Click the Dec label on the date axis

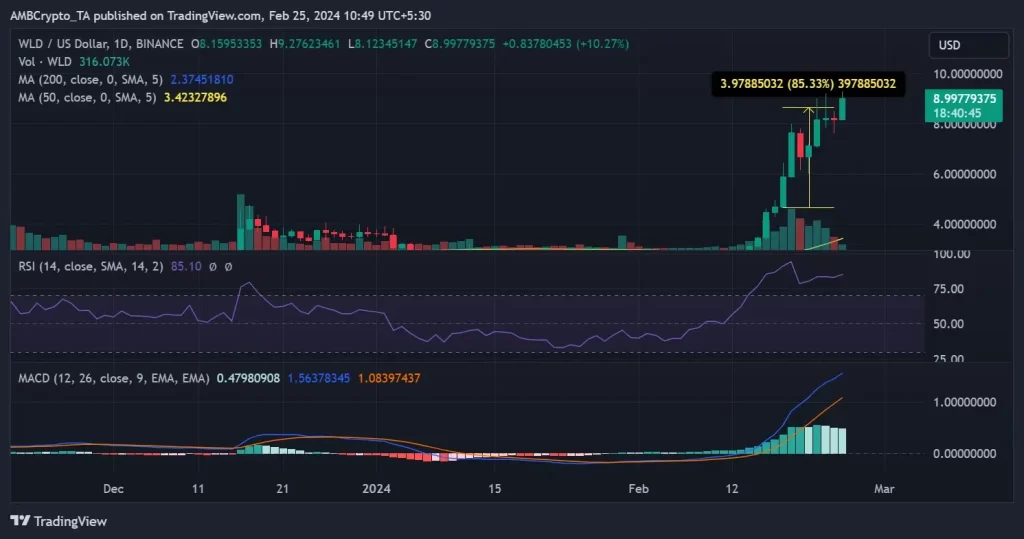click(x=113, y=489)
